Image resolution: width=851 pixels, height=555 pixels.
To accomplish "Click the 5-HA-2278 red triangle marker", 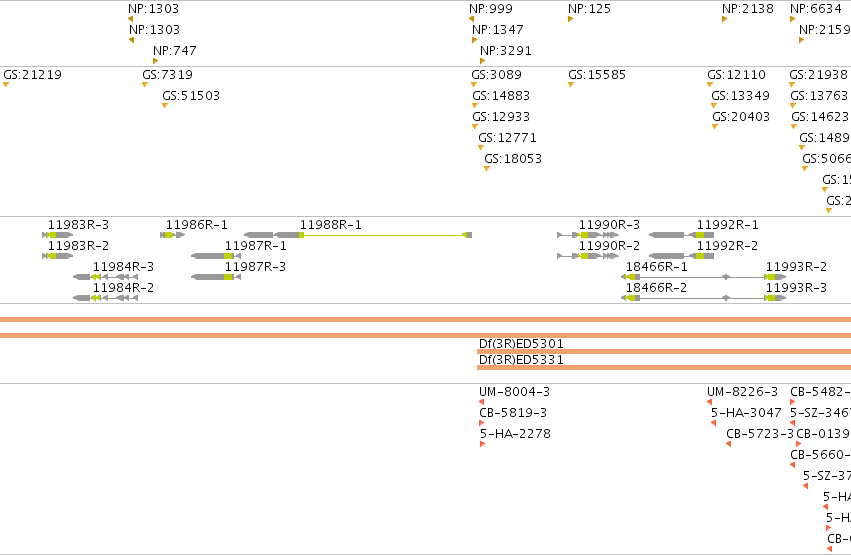I will (x=482, y=444).
